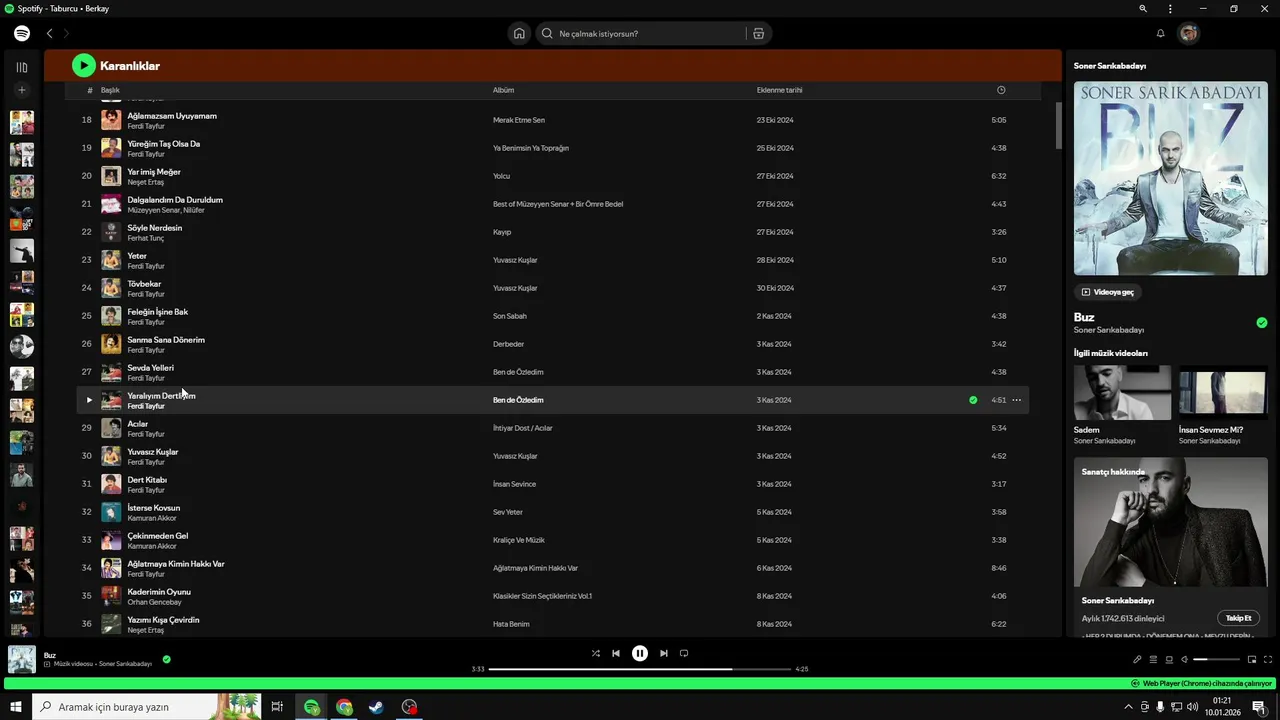Show lyrics with microphone icon
The width and height of the screenshot is (1280, 720).
click(x=1137, y=659)
